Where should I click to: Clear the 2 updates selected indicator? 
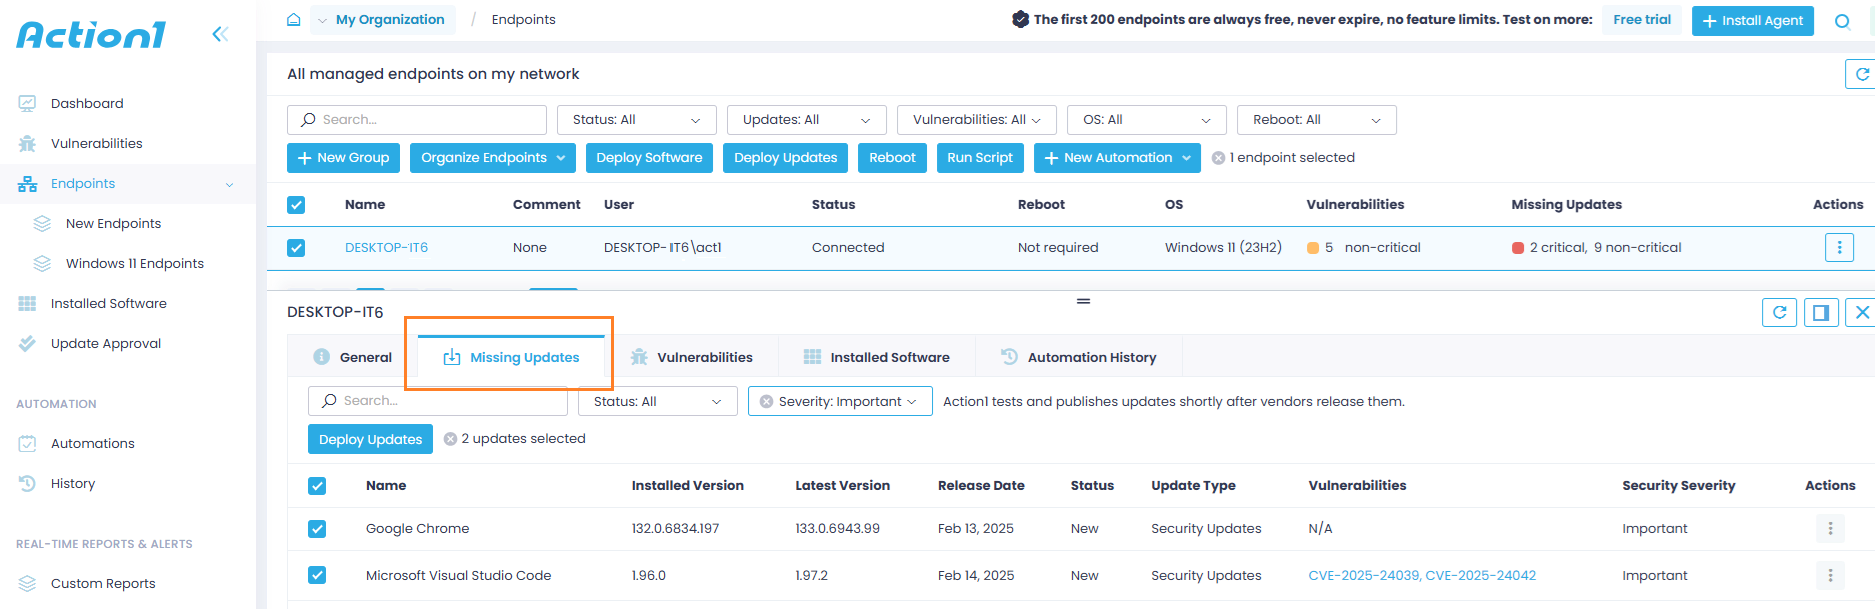[x=450, y=439]
